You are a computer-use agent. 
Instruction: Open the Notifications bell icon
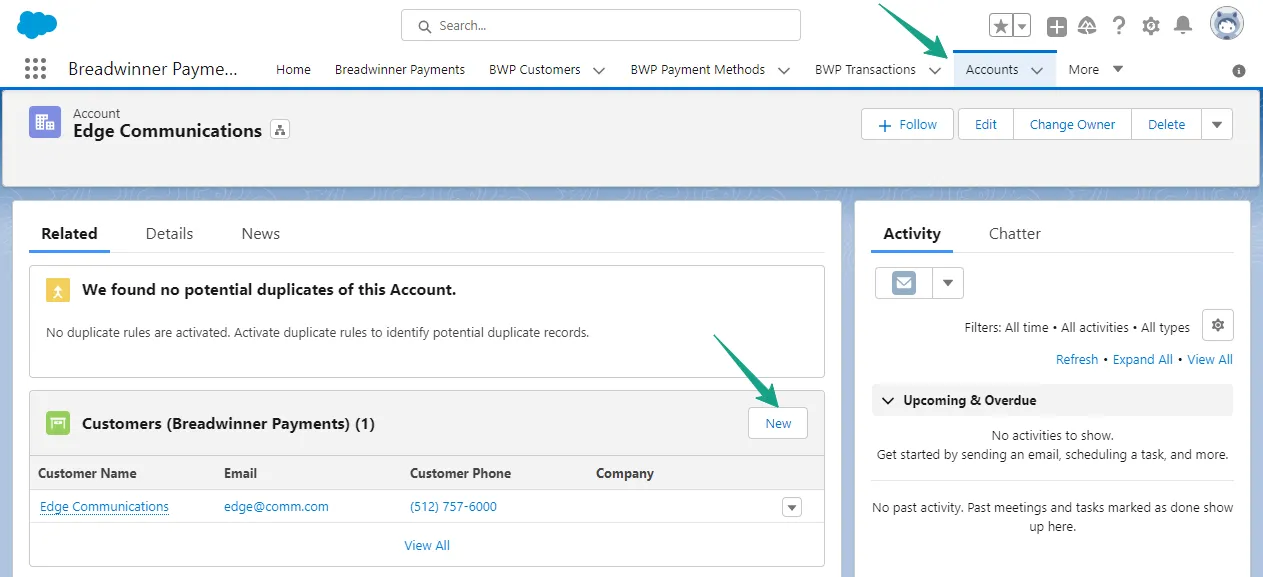pos(1183,26)
